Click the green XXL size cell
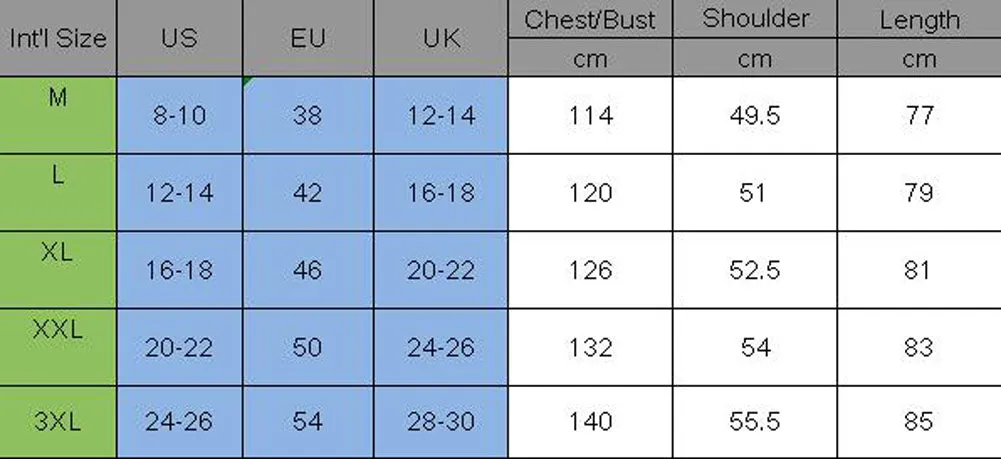The image size is (1001, 459). 58,347
